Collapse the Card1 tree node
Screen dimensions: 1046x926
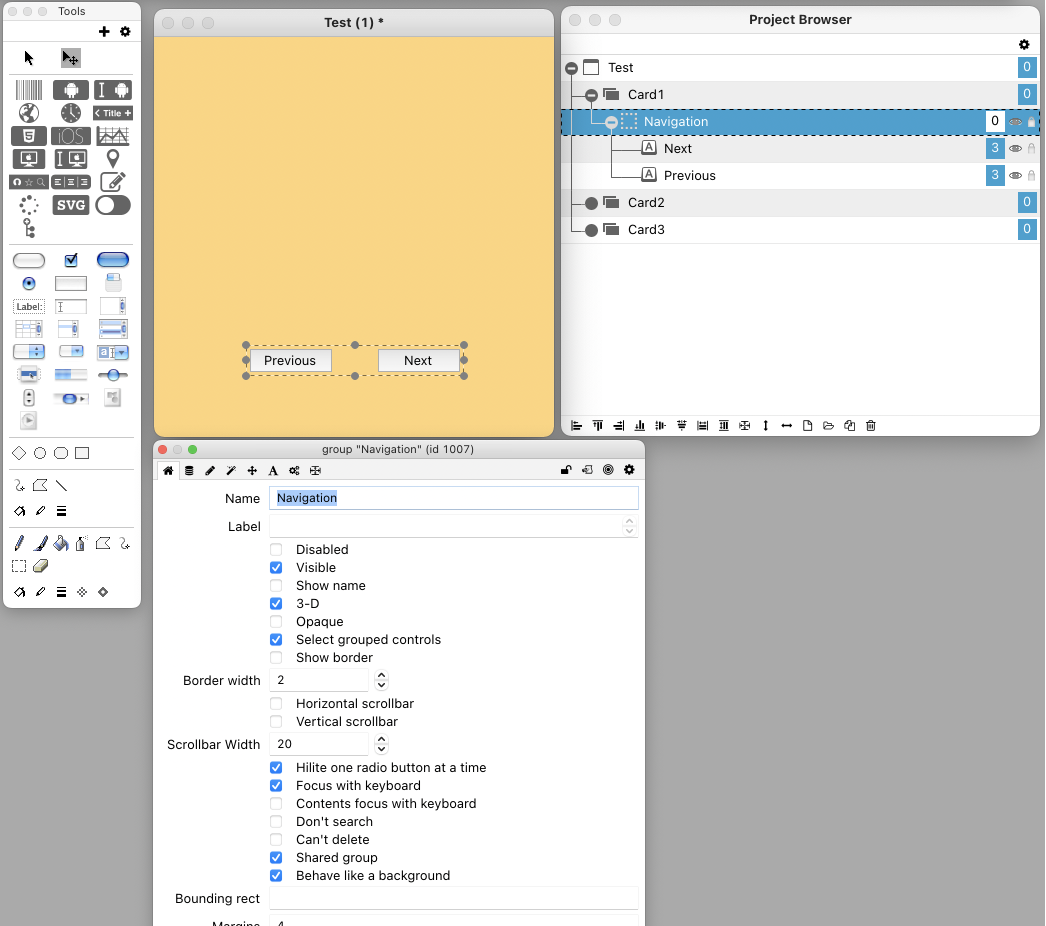[591, 95]
